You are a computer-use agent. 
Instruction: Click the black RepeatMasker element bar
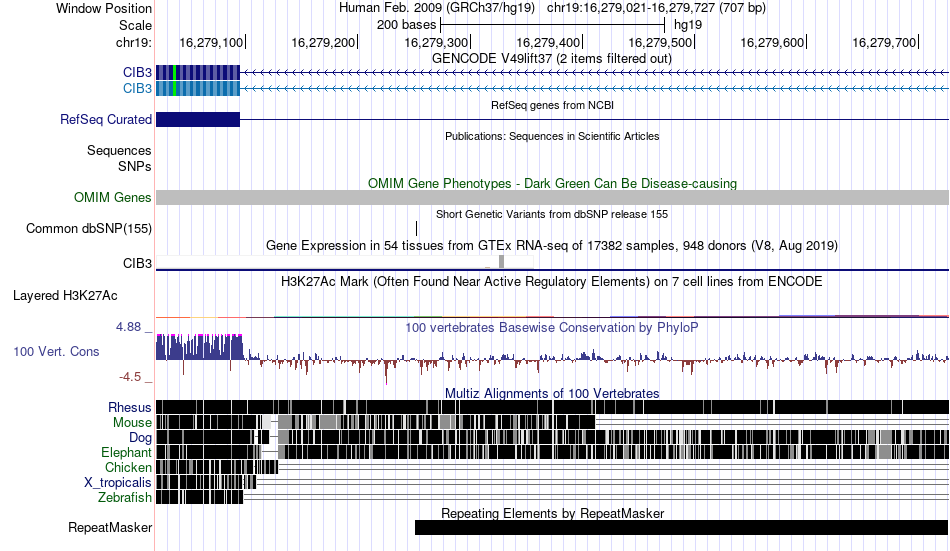click(682, 527)
